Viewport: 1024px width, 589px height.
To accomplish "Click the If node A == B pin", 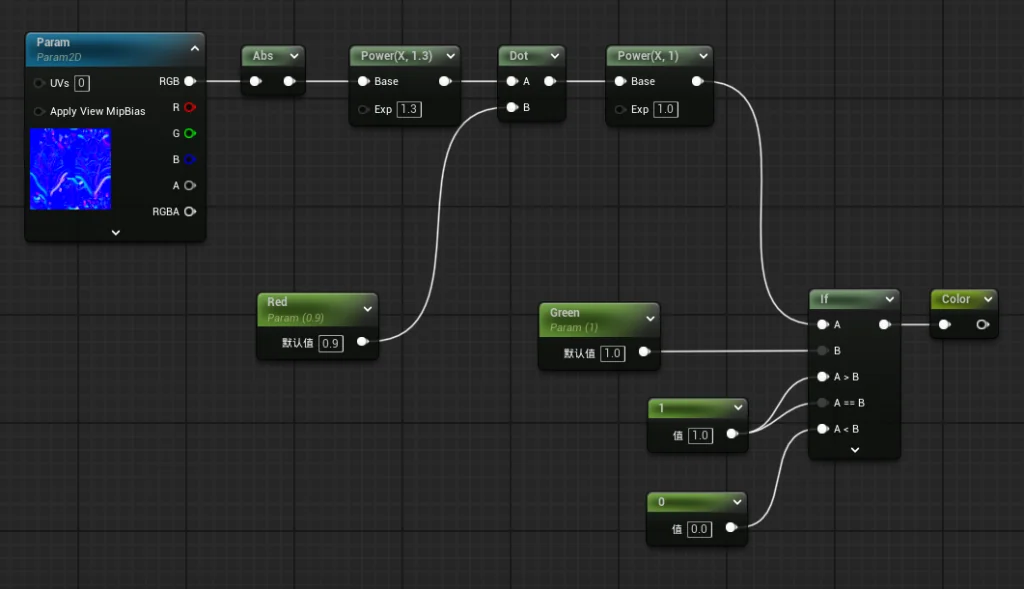I will 823,403.
